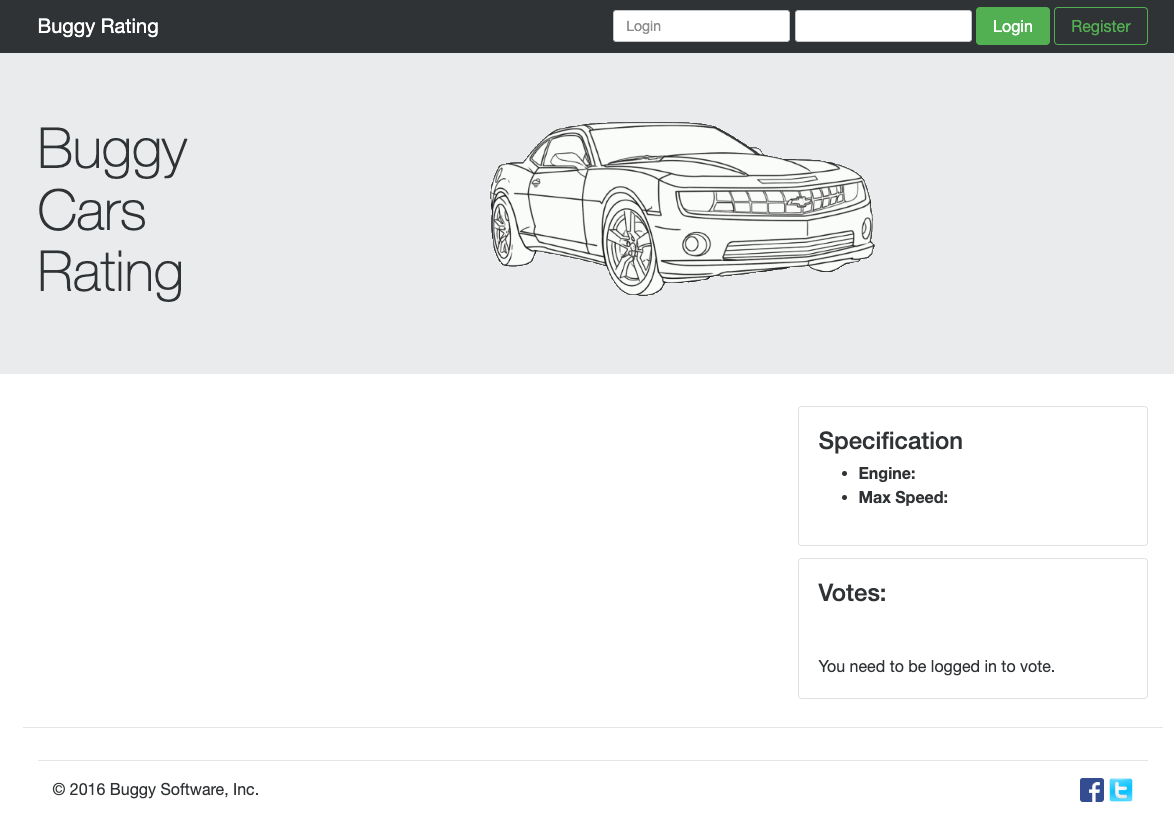Open Facebook via the footer icon
Screen dimensions: 1174x816
[x=1091, y=789]
